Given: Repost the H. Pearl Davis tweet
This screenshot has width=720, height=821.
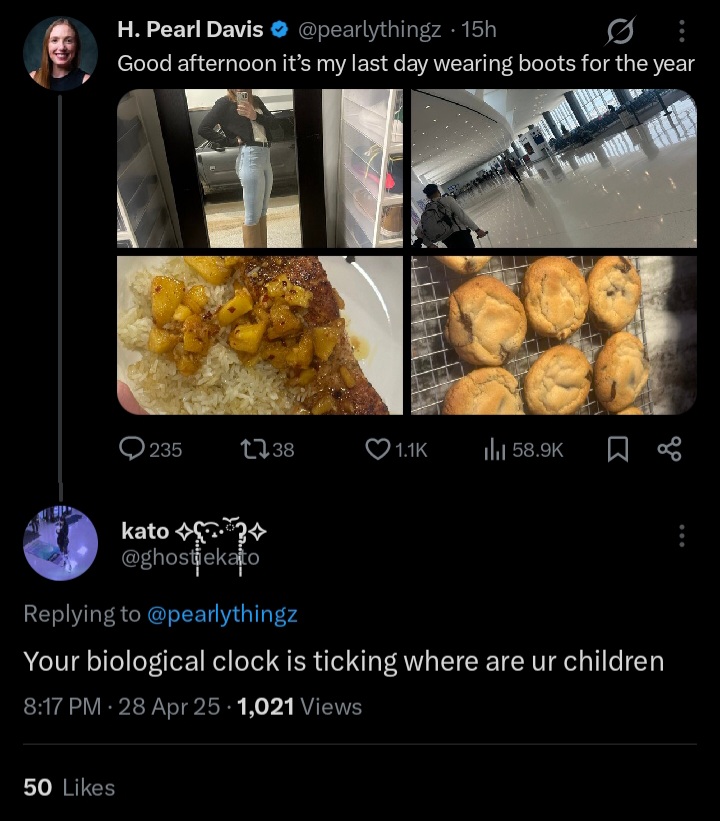Looking at the screenshot, I should (x=254, y=450).
